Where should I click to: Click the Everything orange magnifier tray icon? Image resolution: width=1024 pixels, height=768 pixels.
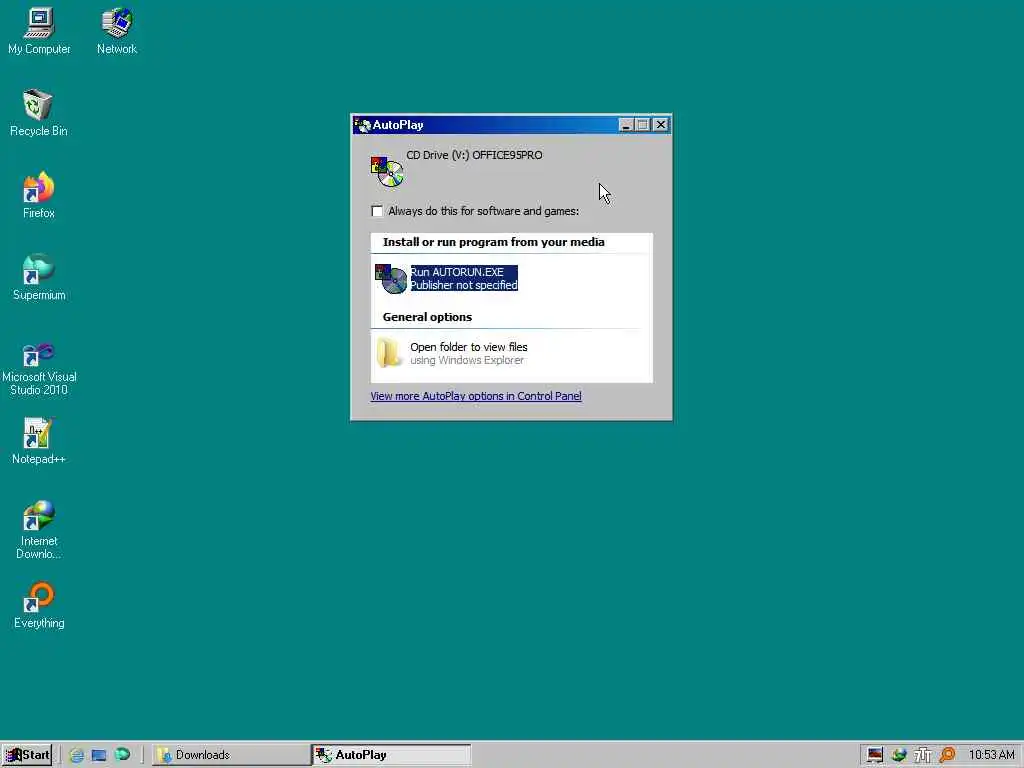(947, 755)
